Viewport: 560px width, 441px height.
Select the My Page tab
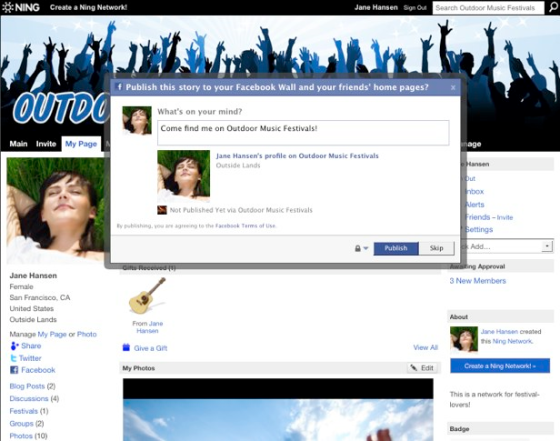(x=81, y=144)
